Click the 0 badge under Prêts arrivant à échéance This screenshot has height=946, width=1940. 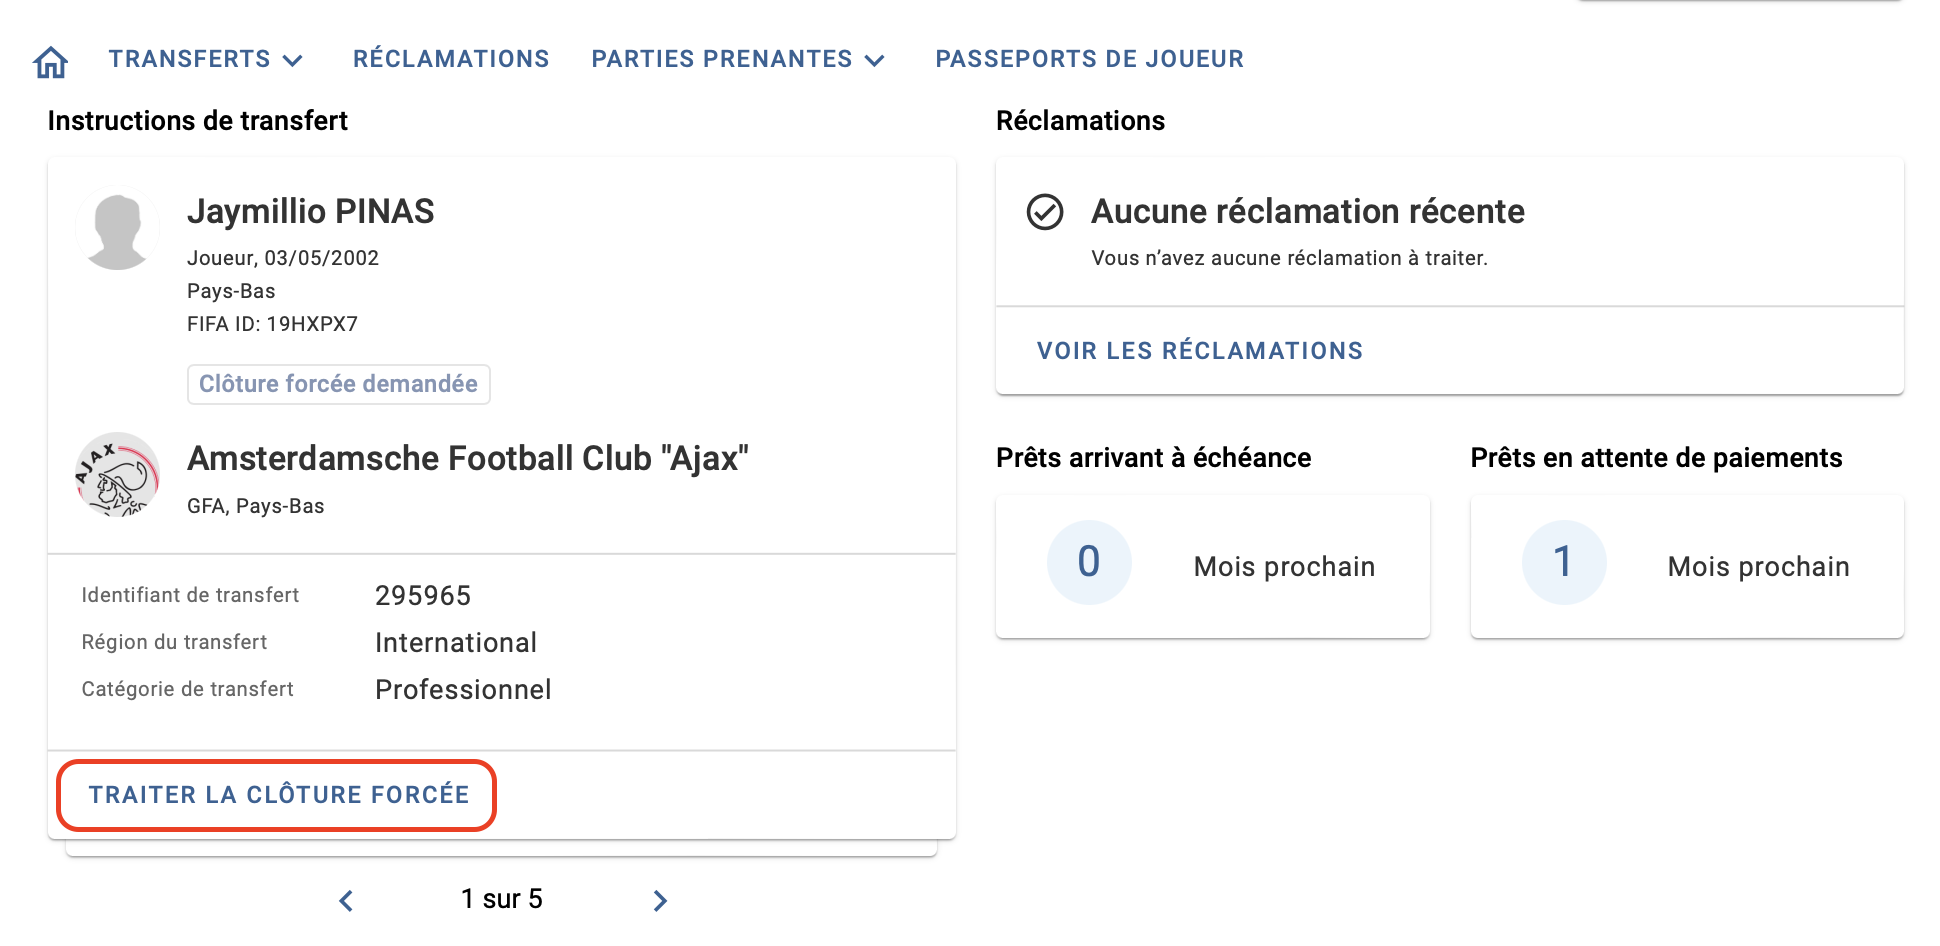pyautogui.click(x=1089, y=562)
